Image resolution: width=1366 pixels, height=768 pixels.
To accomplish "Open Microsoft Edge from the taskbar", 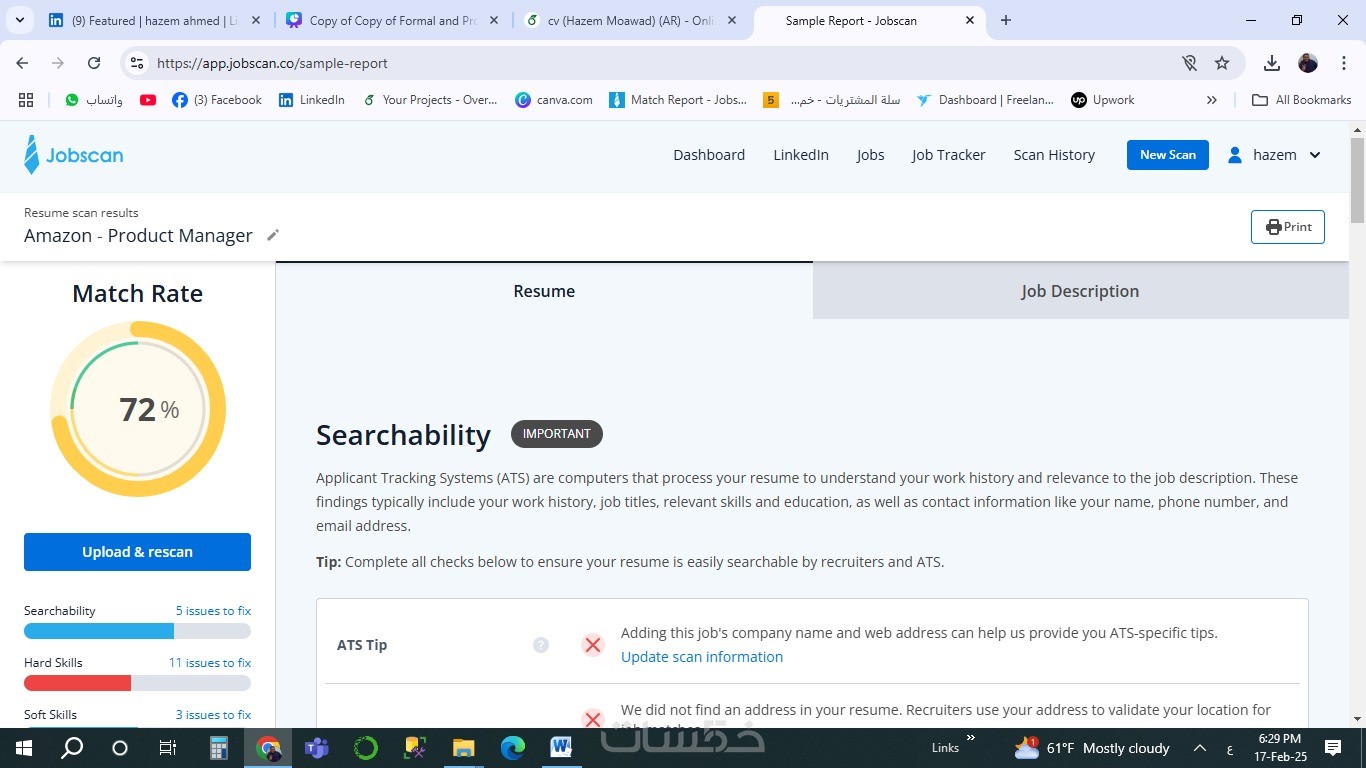I will 512,748.
